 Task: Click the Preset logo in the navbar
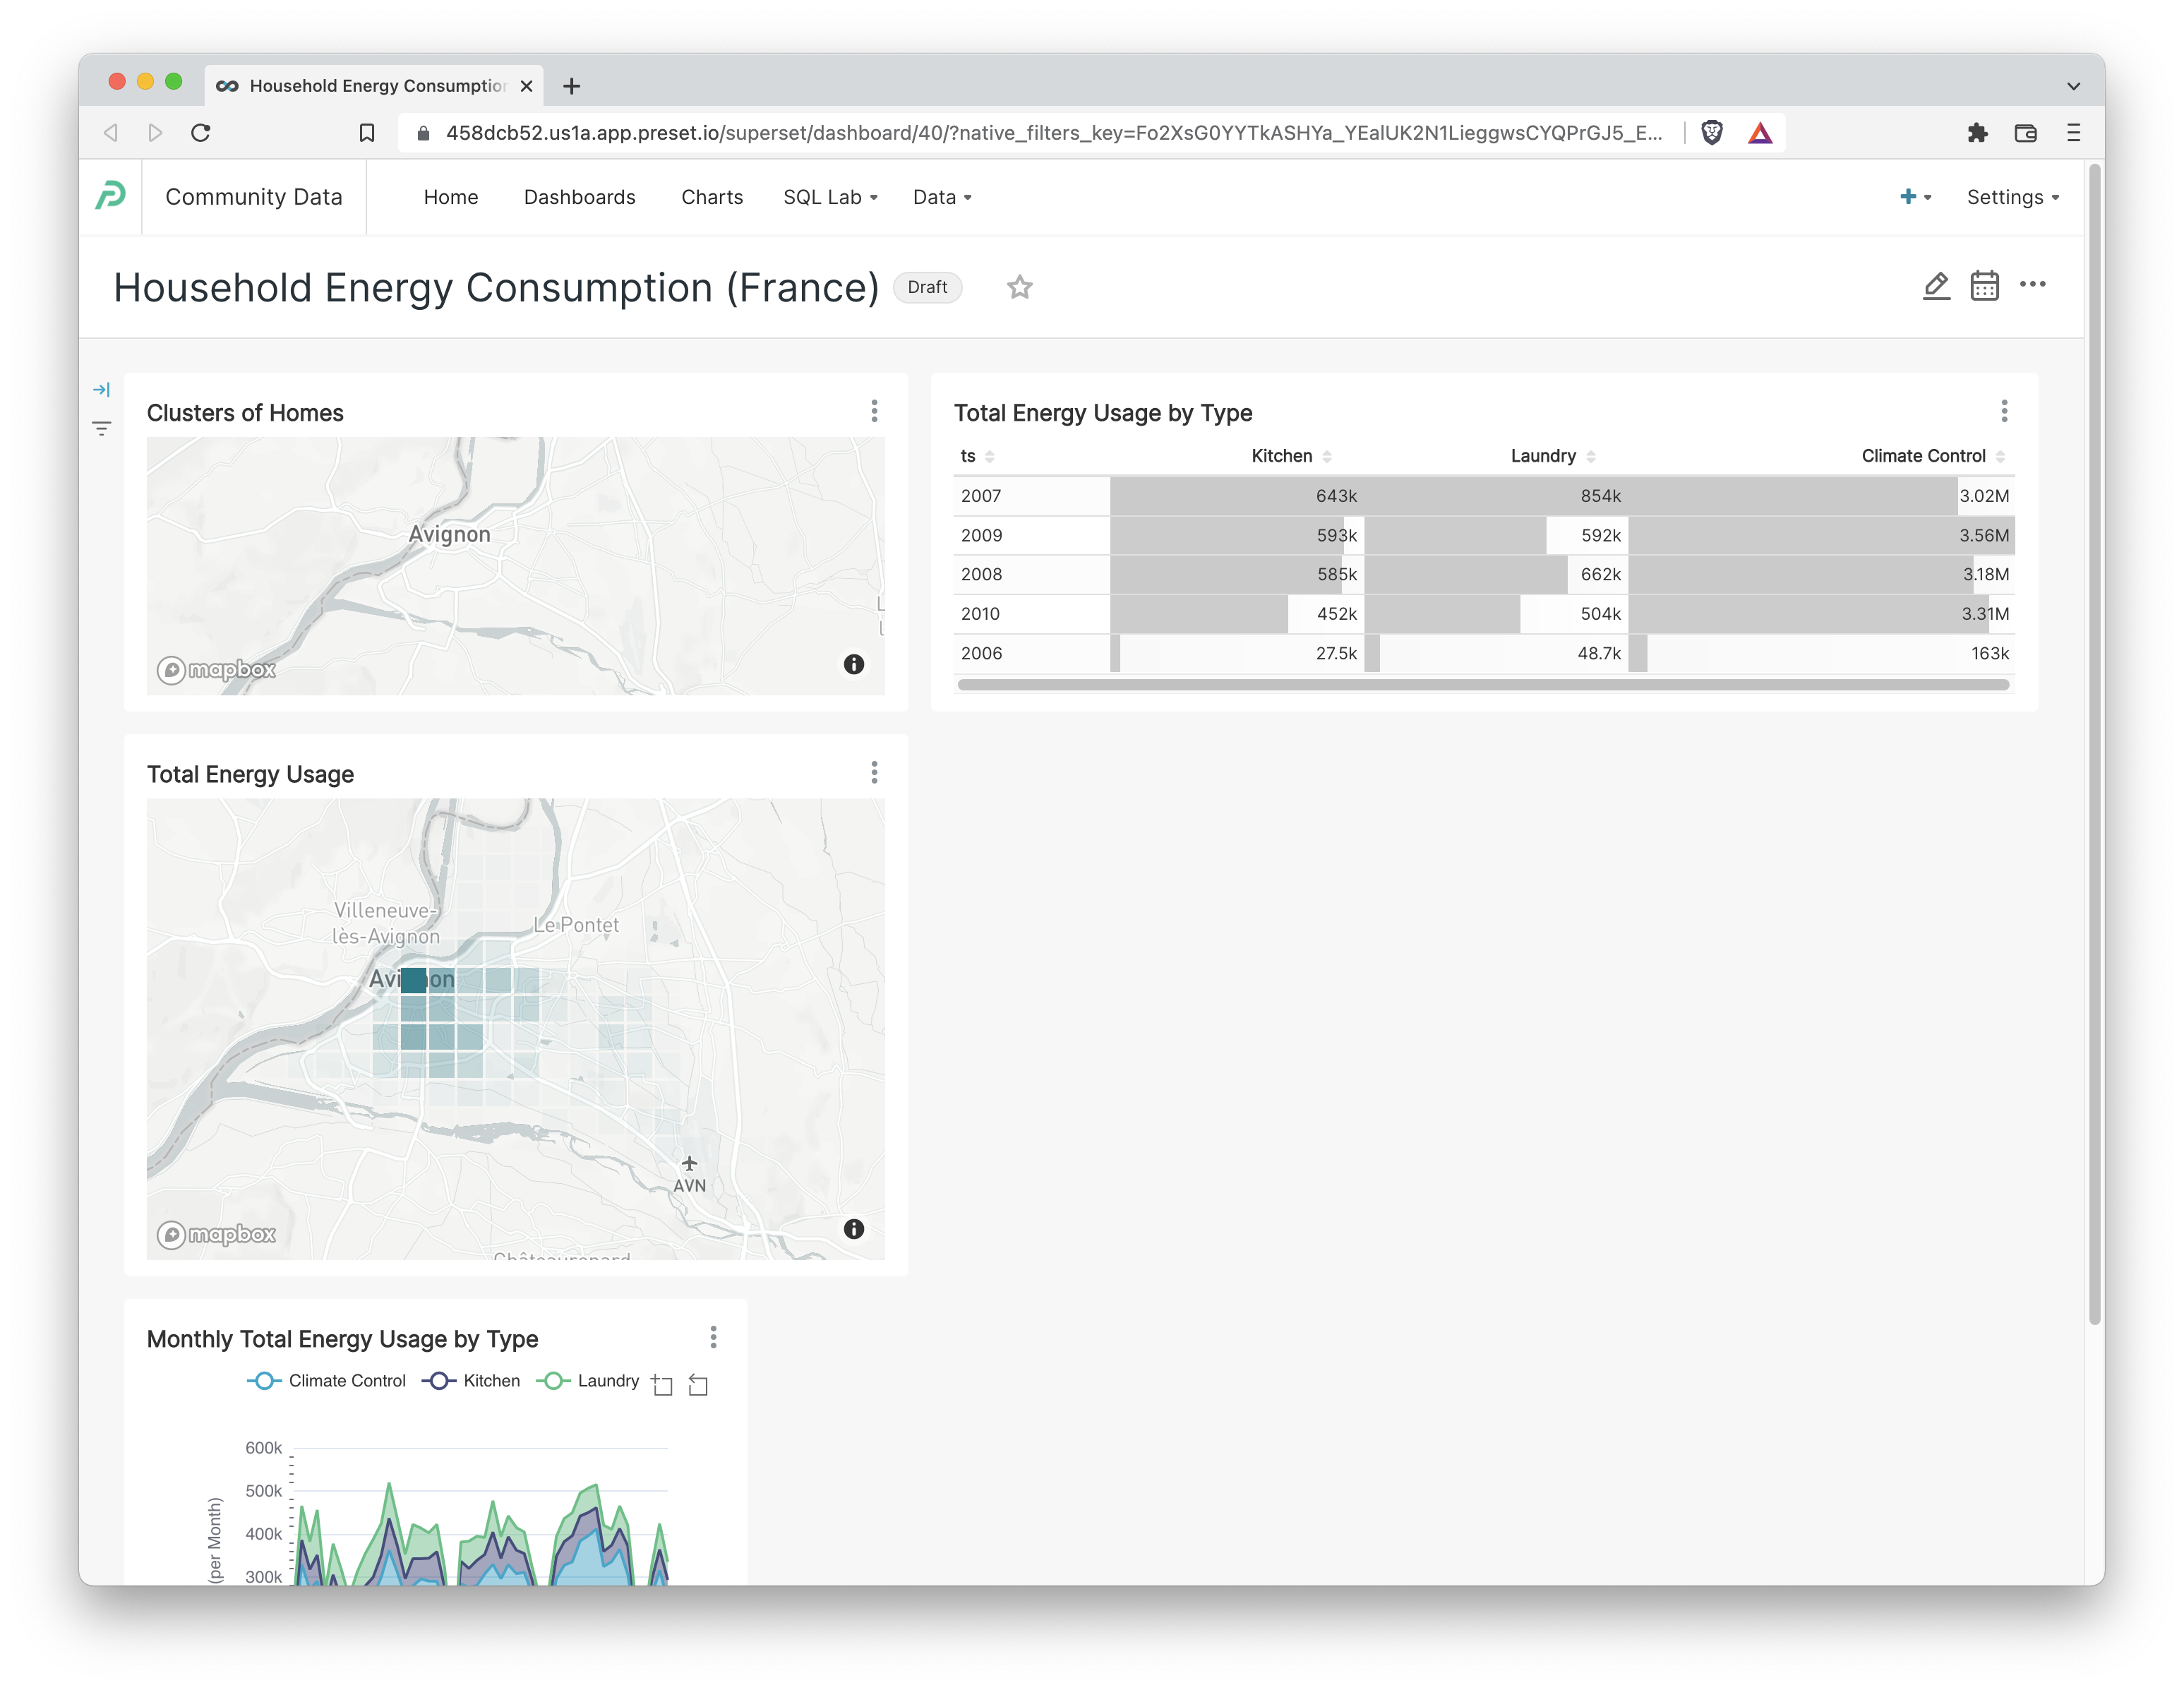[x=110, y=196]
